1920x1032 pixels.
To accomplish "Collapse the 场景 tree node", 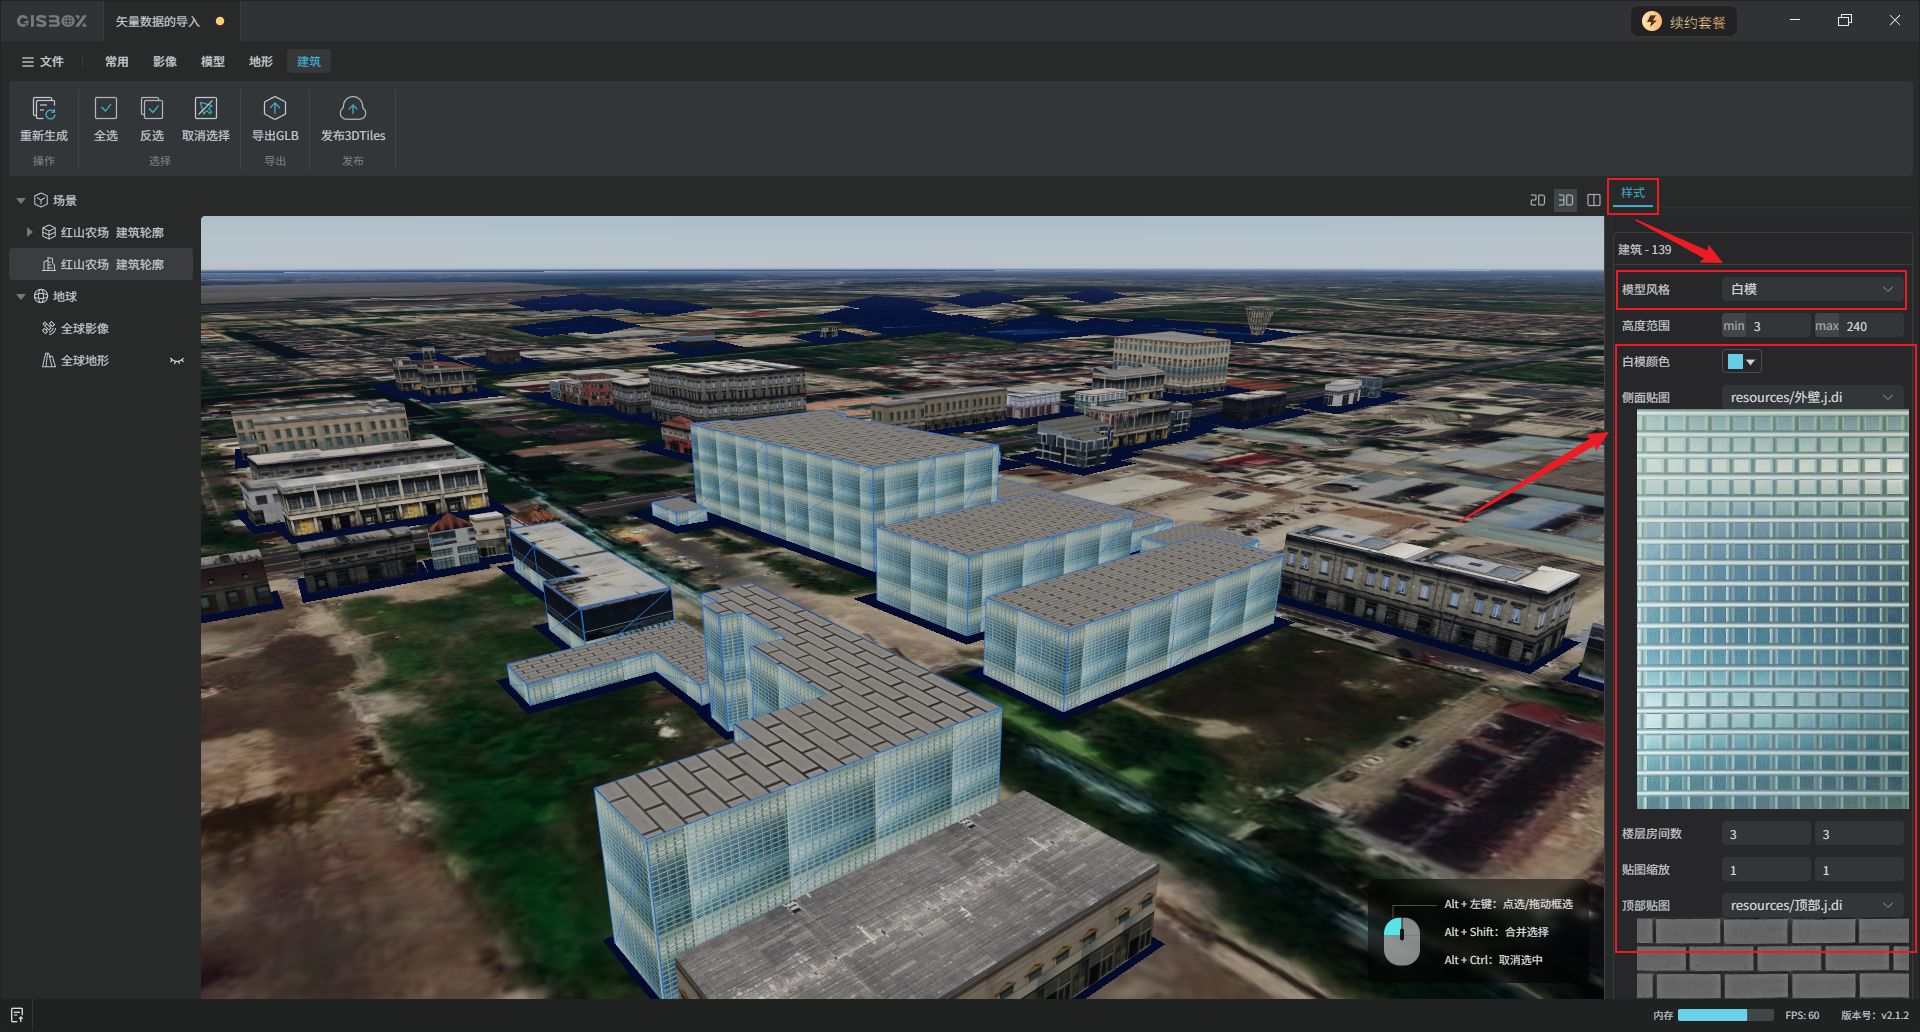I will coord(21,201).
